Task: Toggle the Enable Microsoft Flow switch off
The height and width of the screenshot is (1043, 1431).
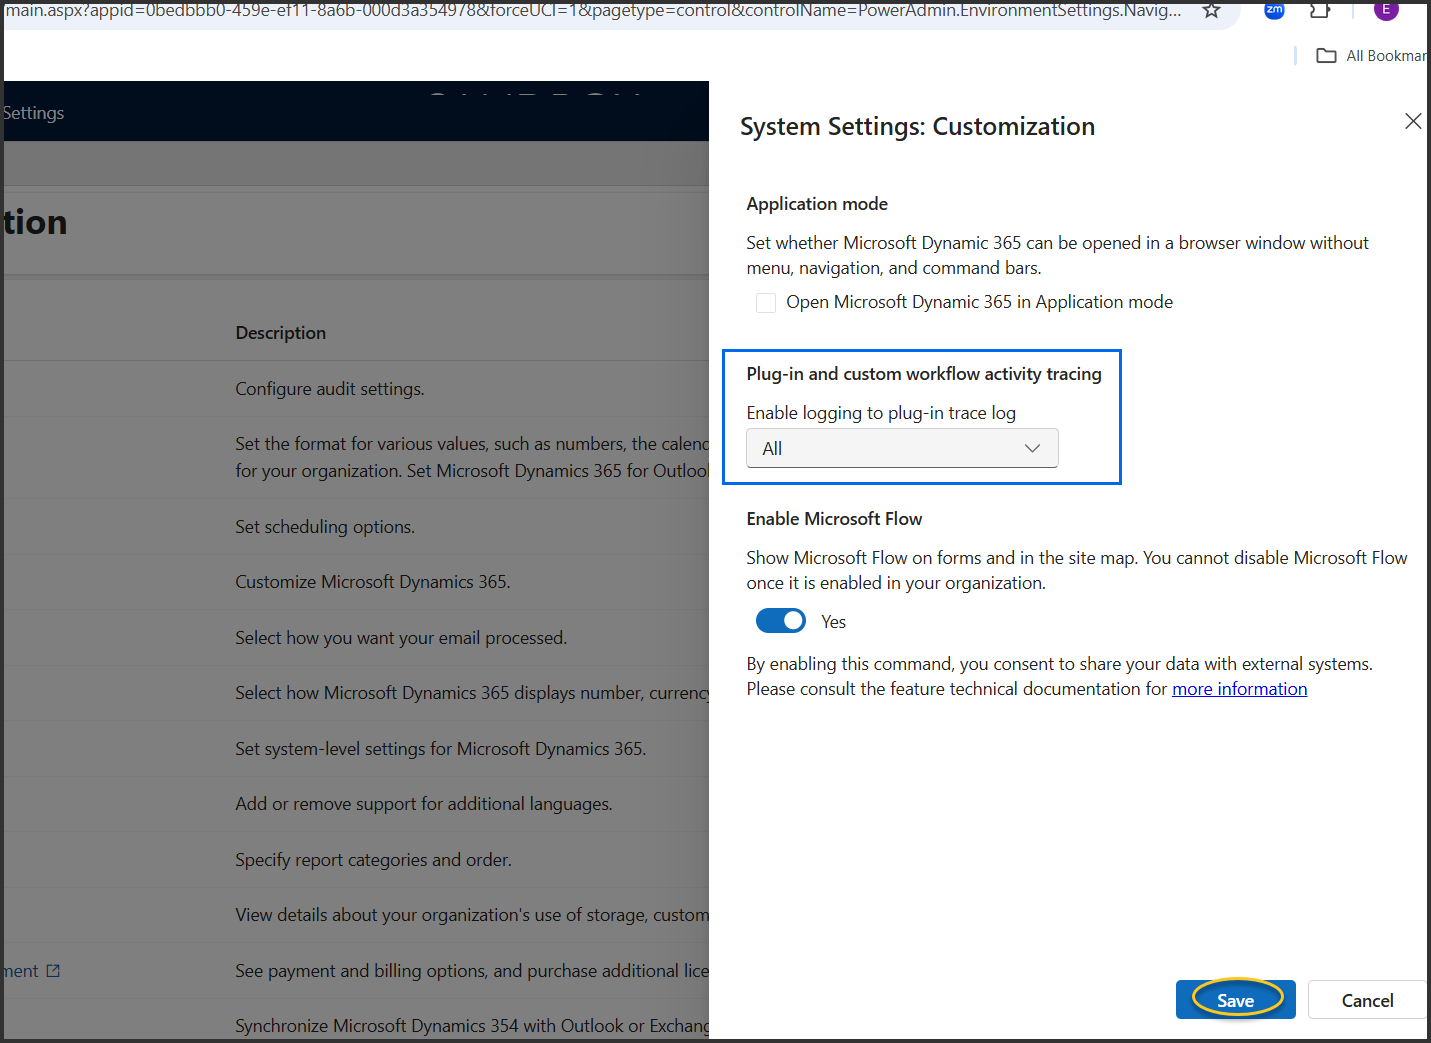Action: tap(781, 620)
